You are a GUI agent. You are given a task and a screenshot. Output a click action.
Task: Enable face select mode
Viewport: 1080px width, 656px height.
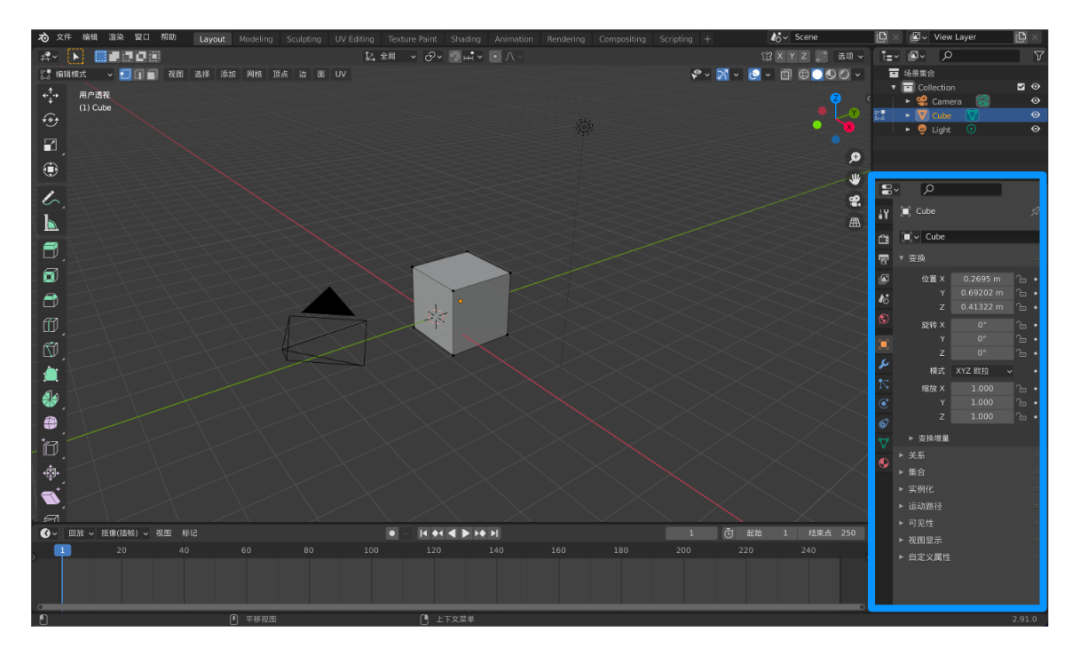152,74
